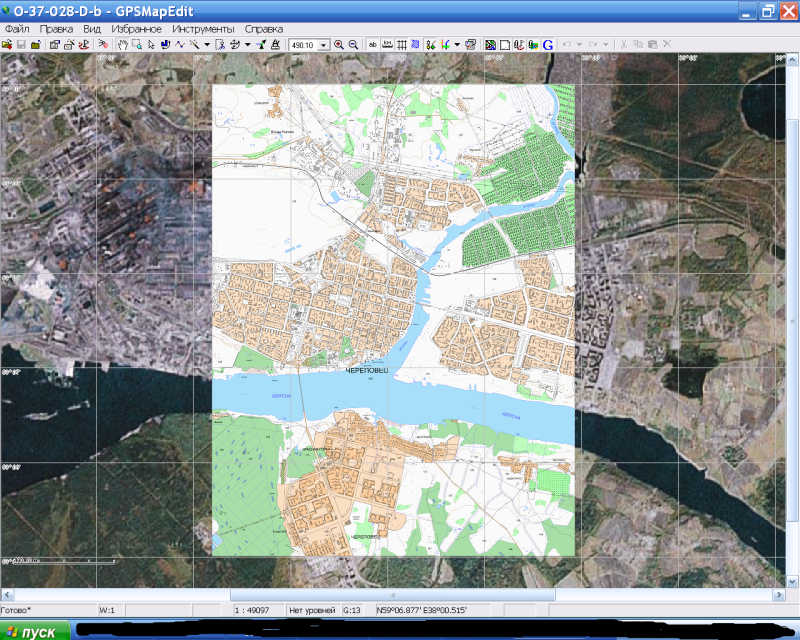This screenshot has height=640, width=800.
Task: Select the hand pan tool
Action: [123, 45]
